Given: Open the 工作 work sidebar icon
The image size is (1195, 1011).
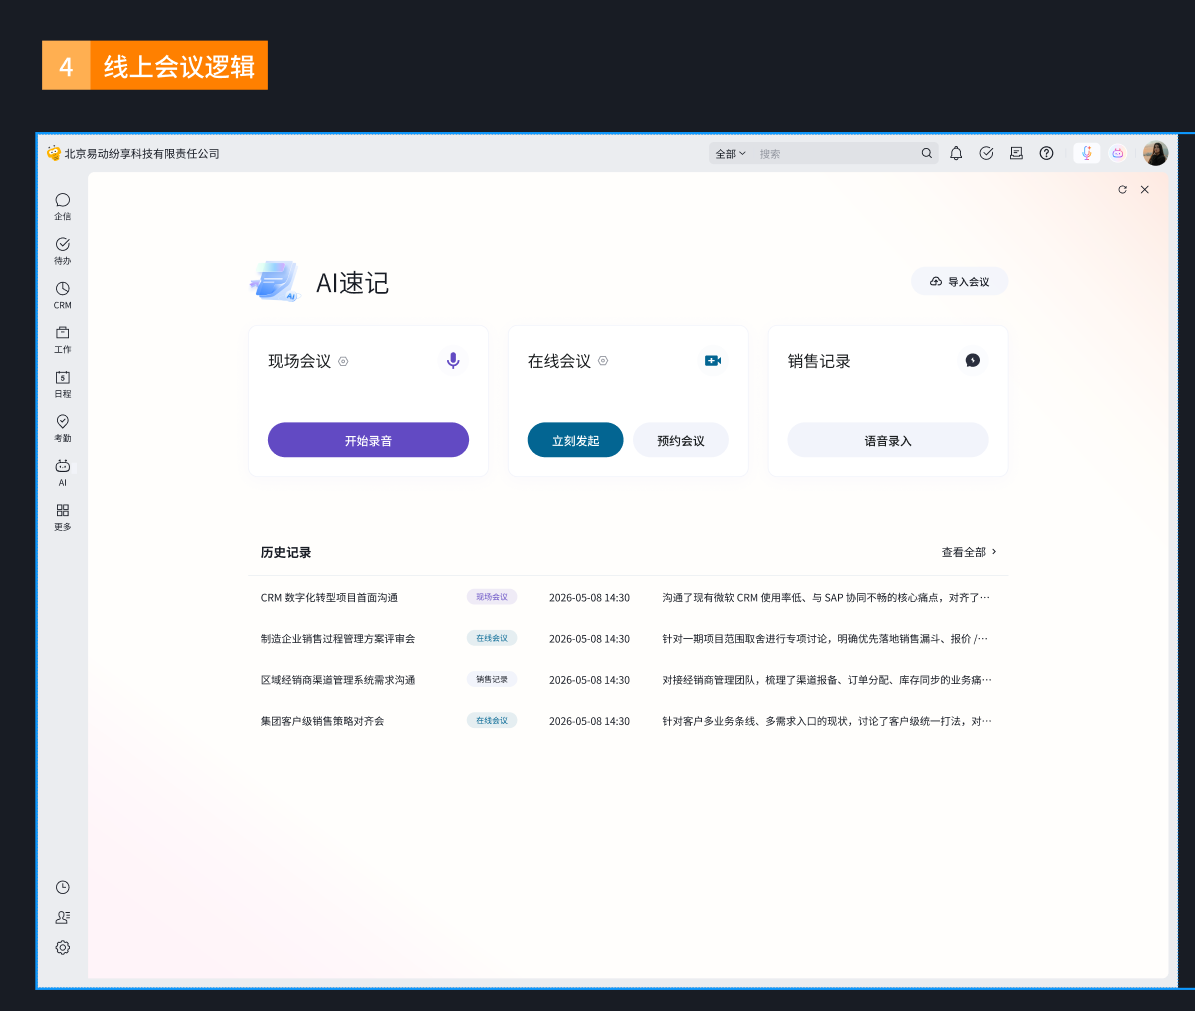Looking at the screenshot, I should (62, 339).
